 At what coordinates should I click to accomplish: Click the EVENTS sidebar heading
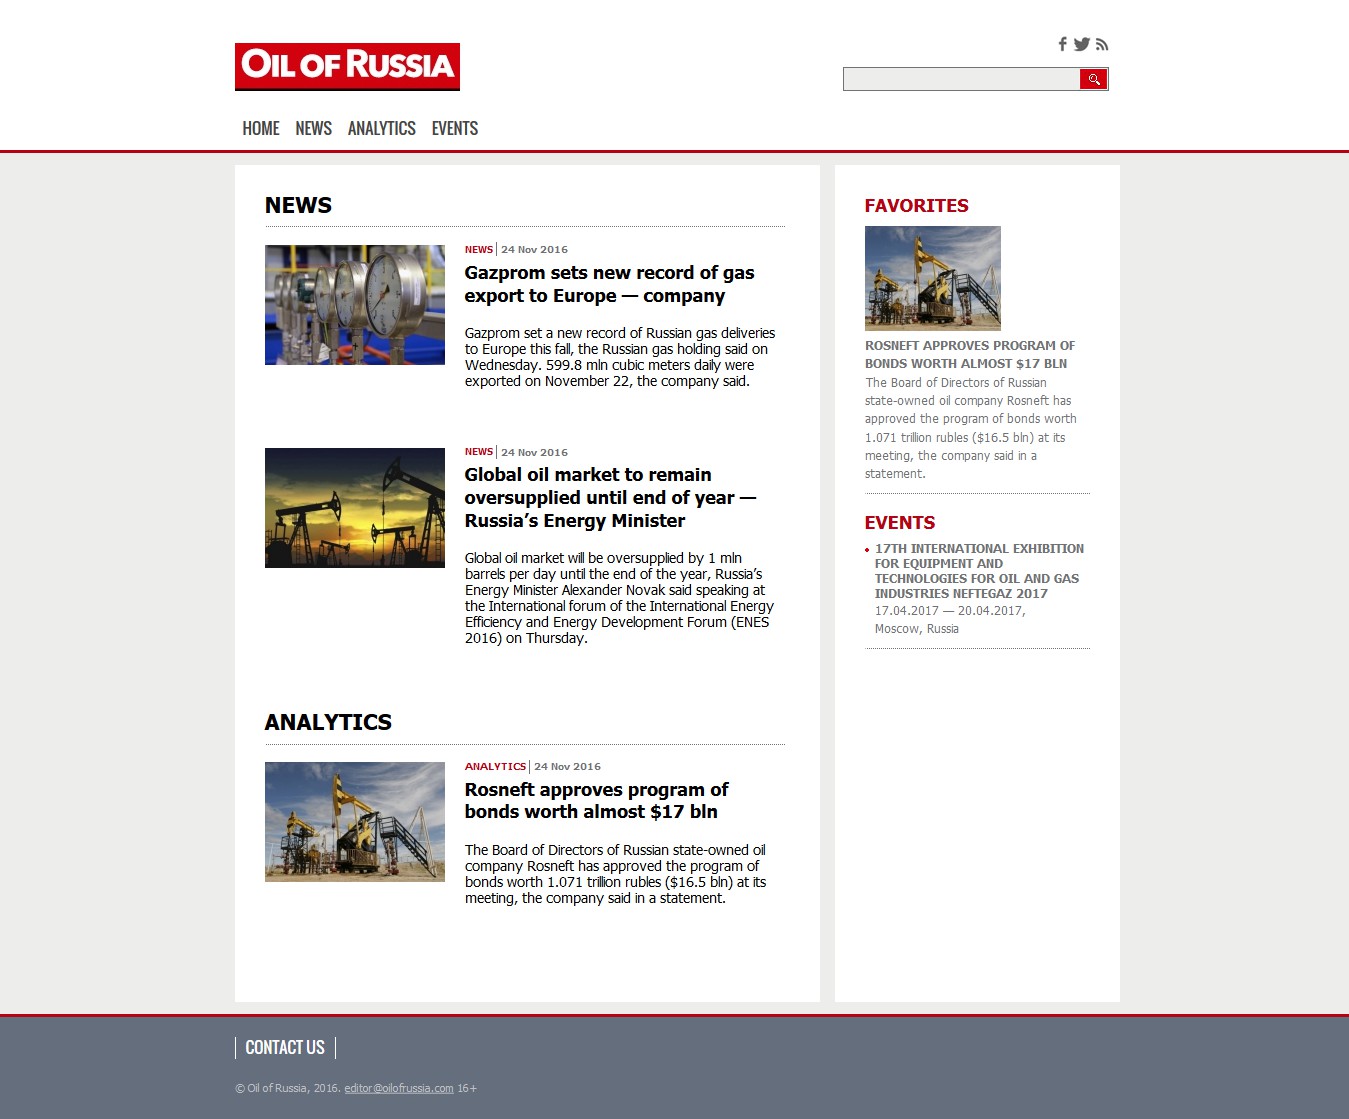pos(900,522)
